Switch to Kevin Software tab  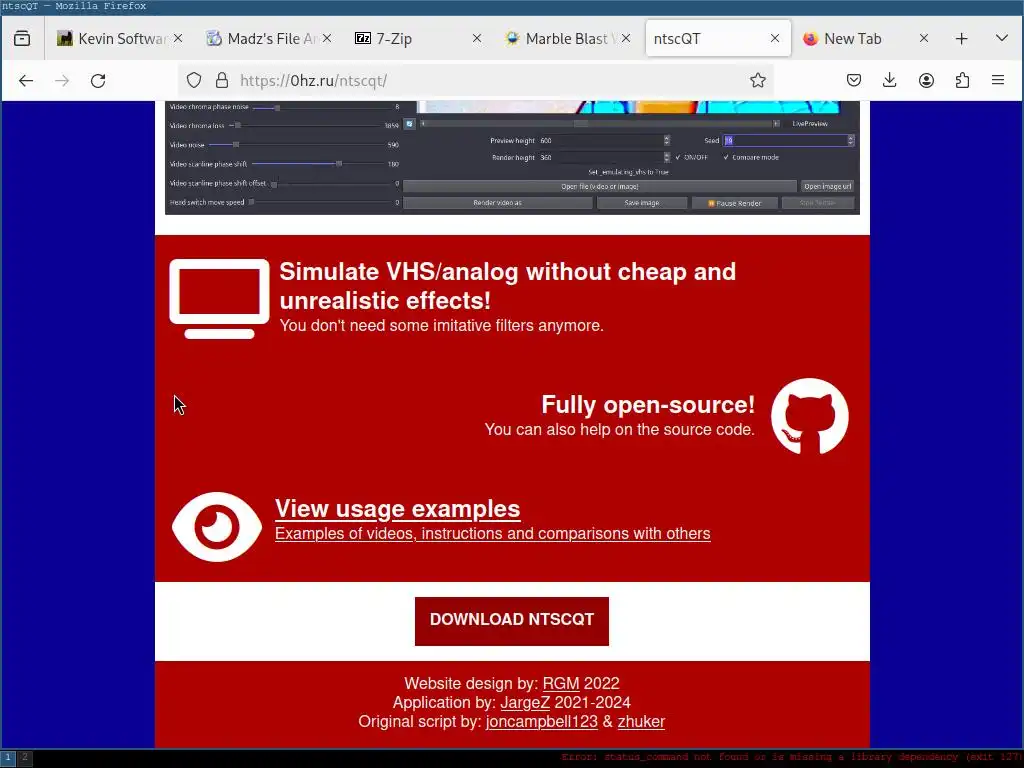(x=120, y=39)
